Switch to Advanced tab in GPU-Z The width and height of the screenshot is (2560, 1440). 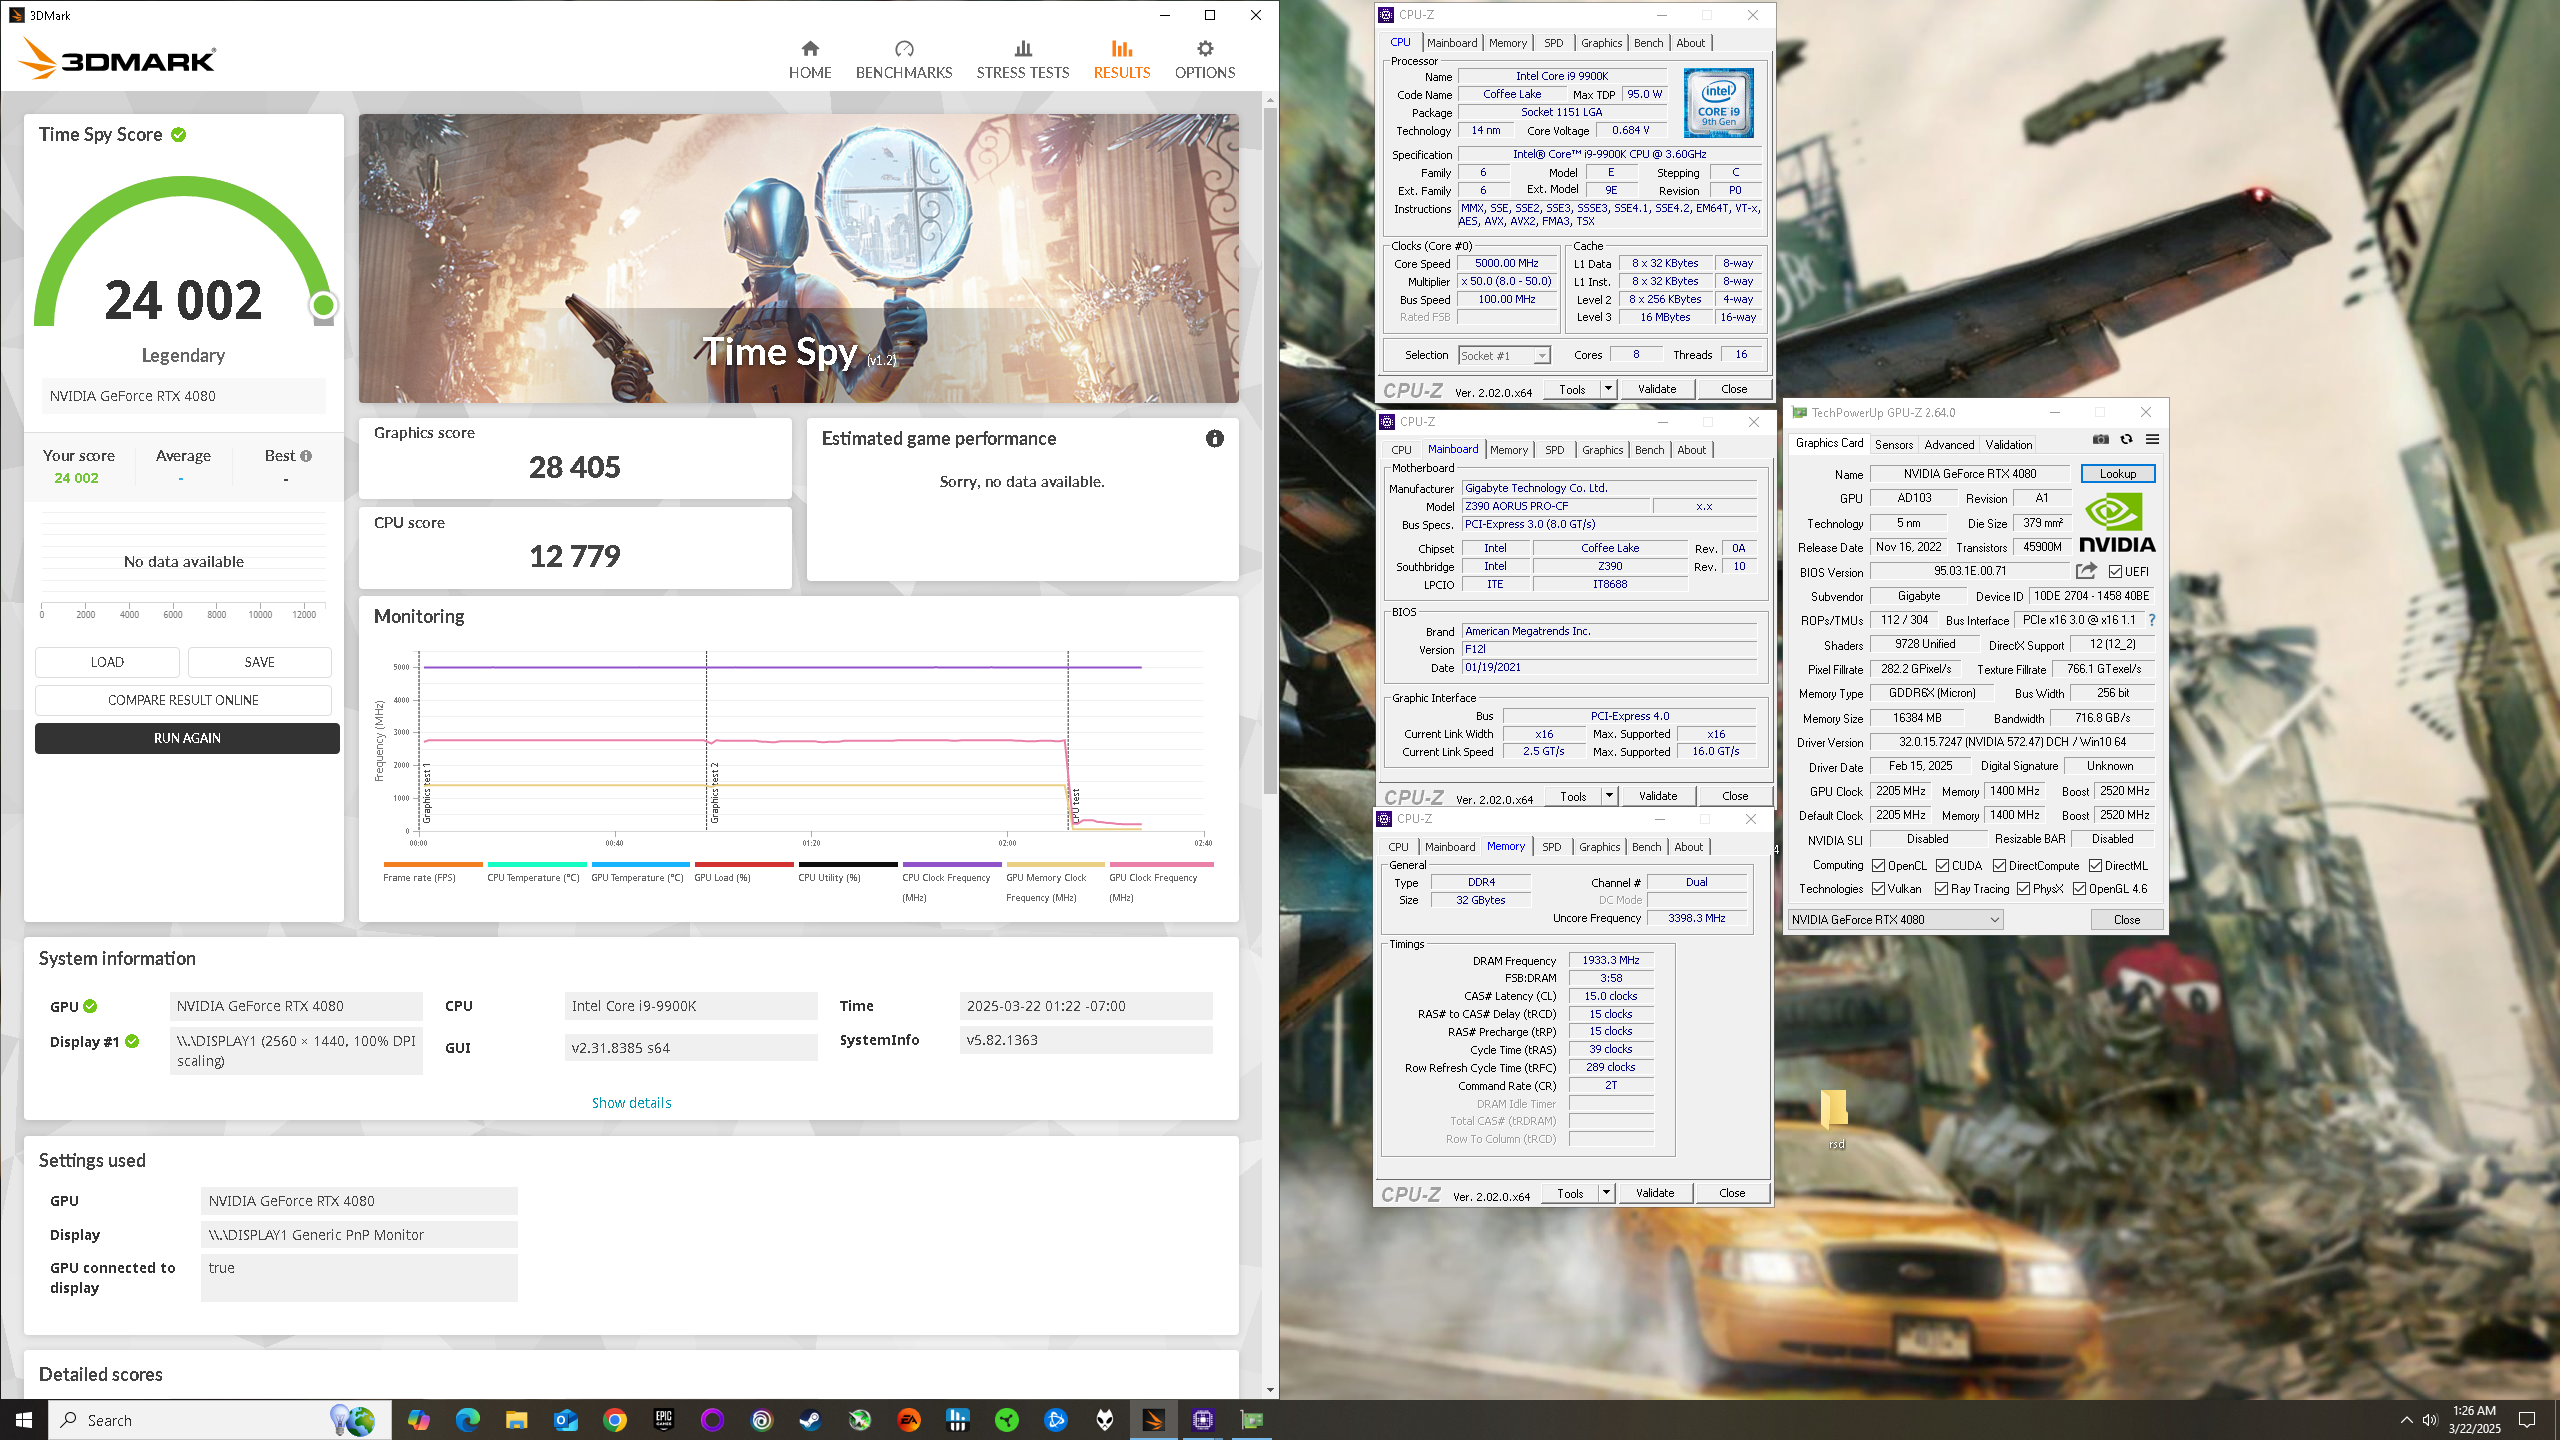coord(1949,445)
